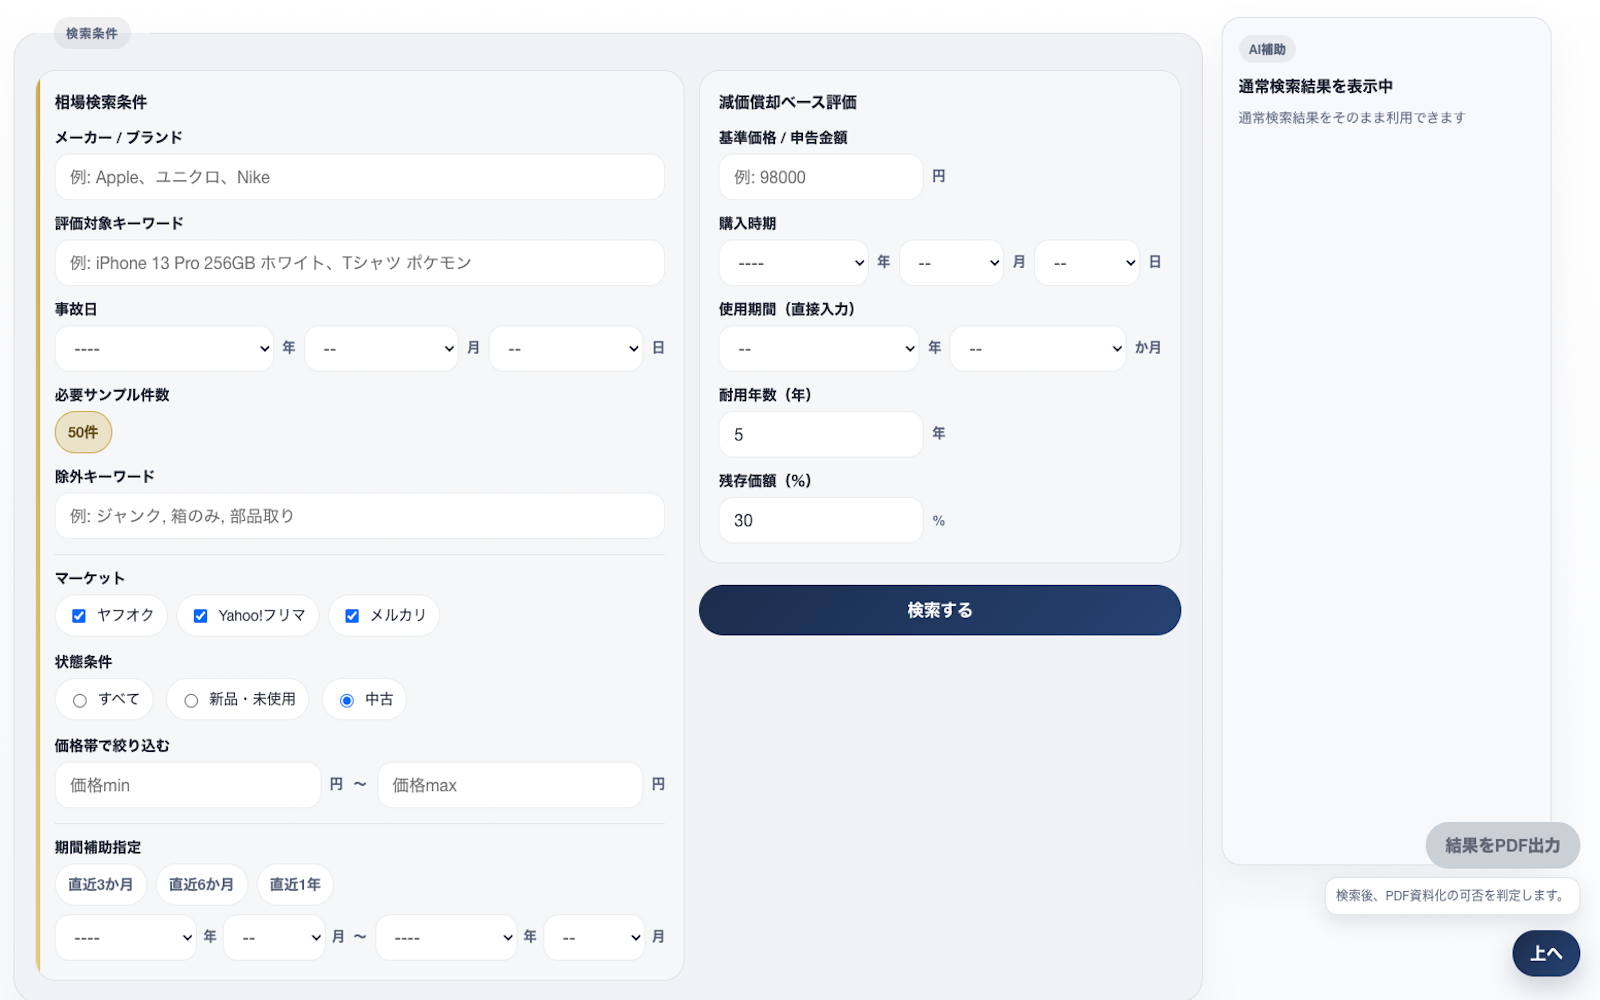Screen dimensions: 1600x1000
Task: Open the 購入時期 day dropdown
Action: pos(1087,263)
